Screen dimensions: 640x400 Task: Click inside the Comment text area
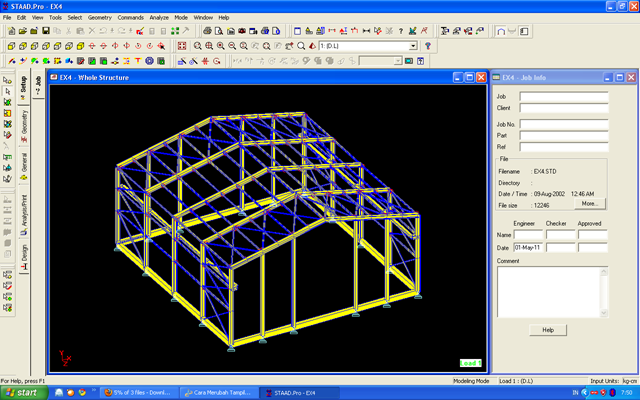549,292
